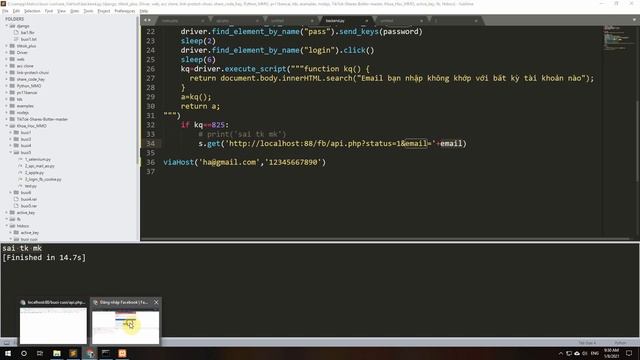640x360 pixels.
Task: Click the 'sai tk mk' output line
Action: coord(22,248)
